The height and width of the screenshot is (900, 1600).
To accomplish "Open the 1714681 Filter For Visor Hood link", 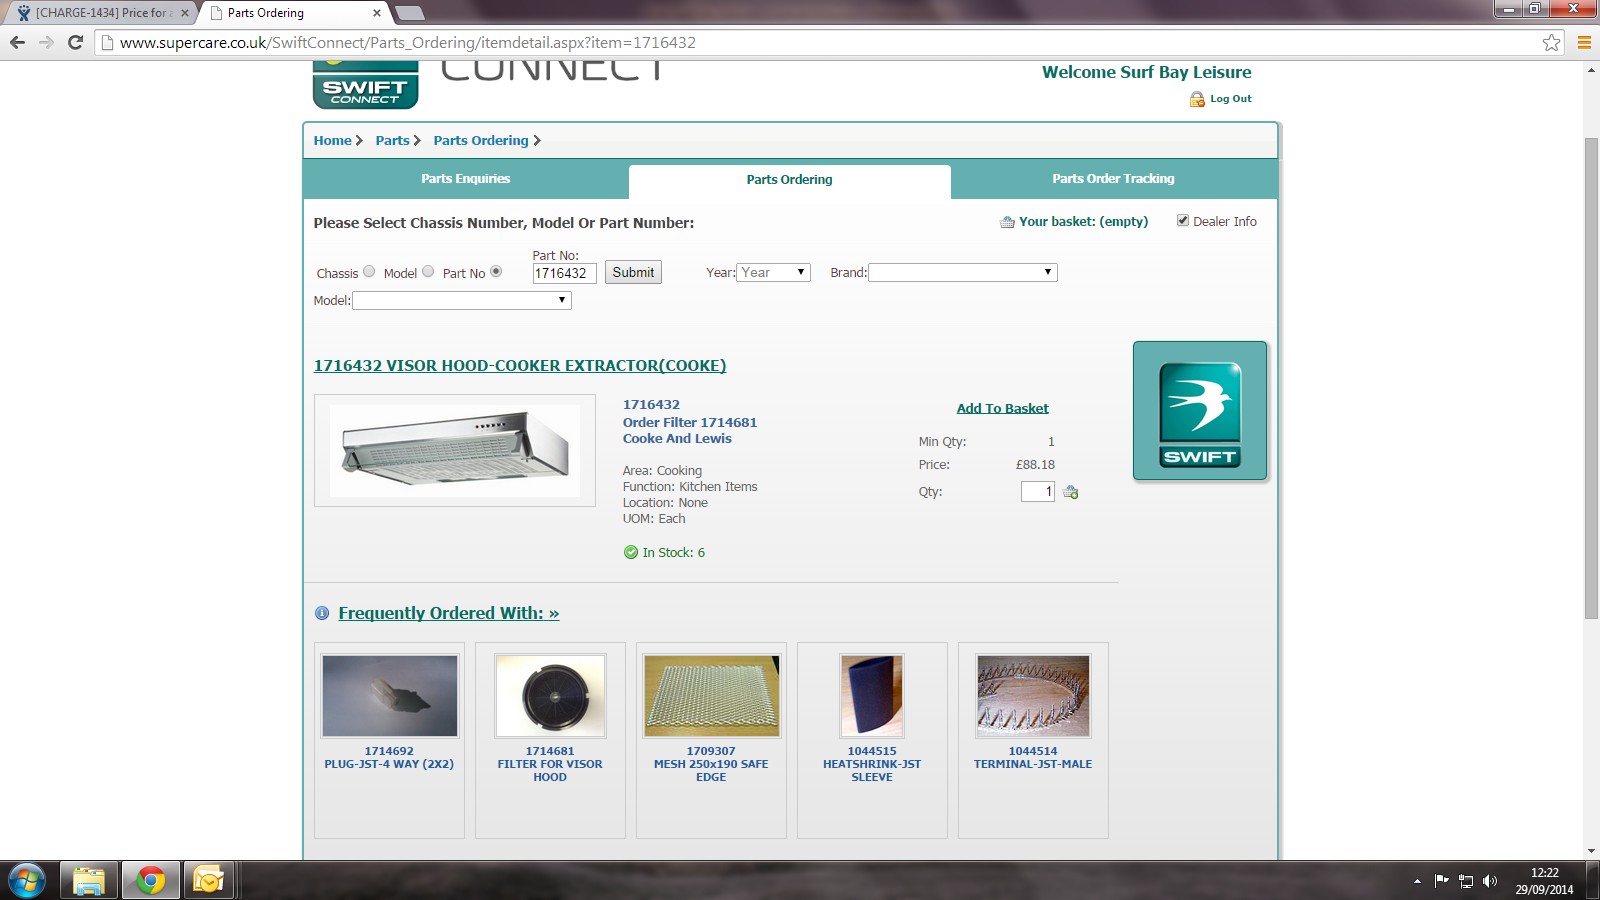I will click(x=550, y=764).
